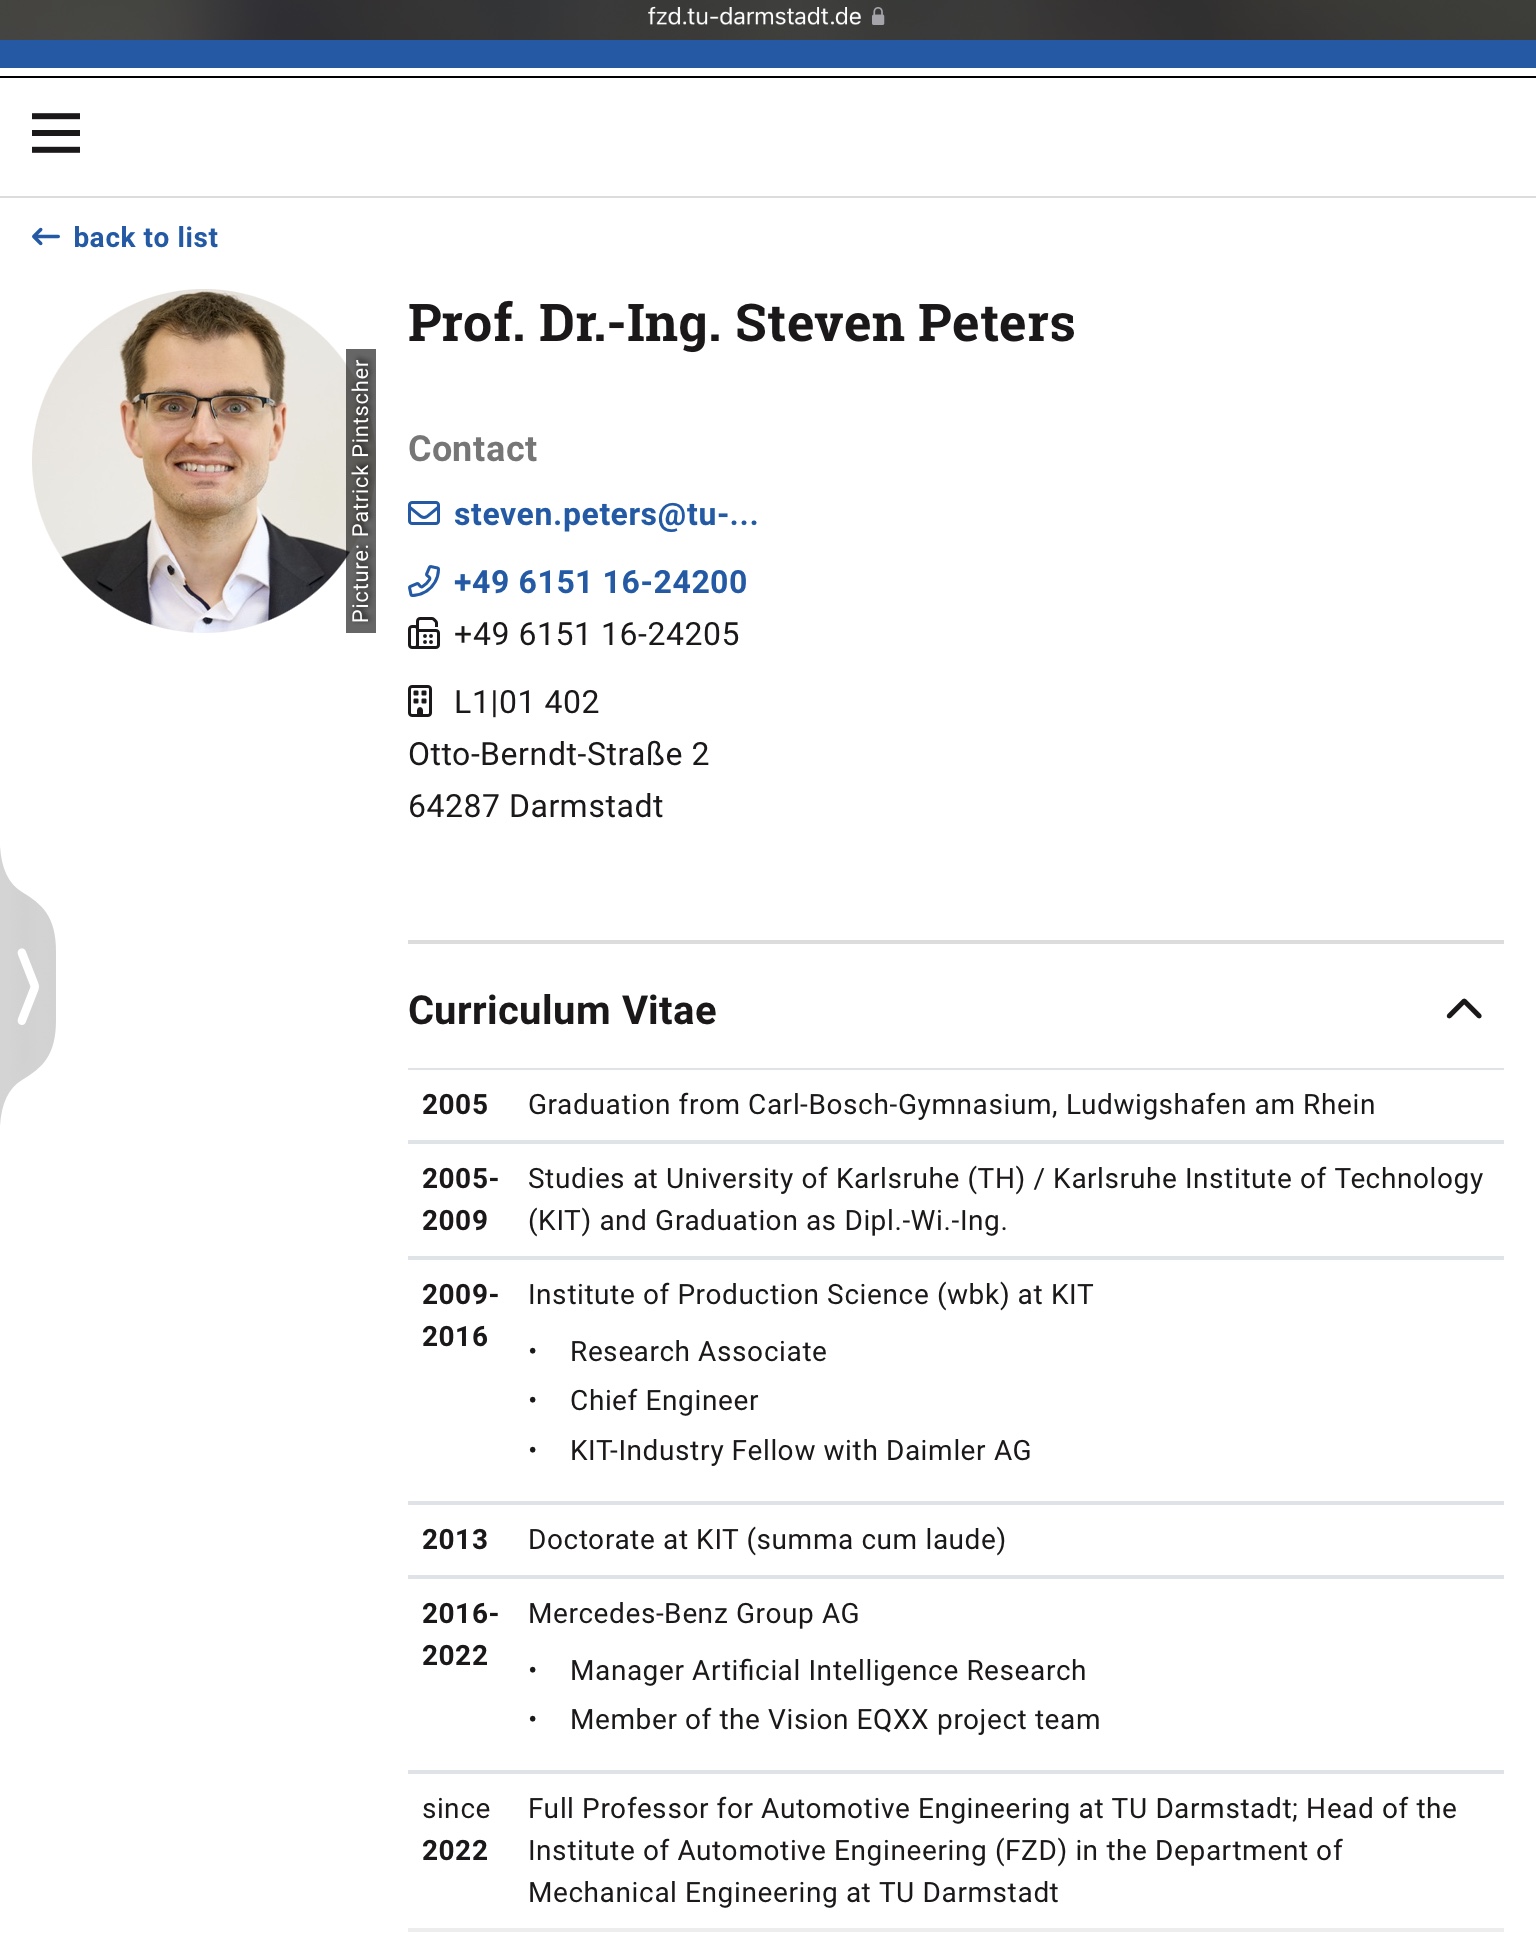The height and width of the screenshot is (1945, 1536).
Task: Collapse Curriculum Vitae with the chevron arrow
Action: pyautogui.click(x=1464, y=1009)
